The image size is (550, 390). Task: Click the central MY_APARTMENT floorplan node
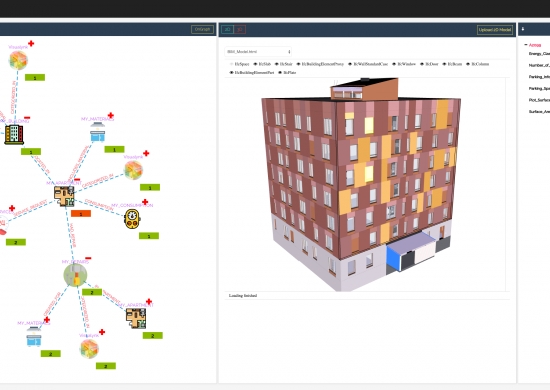coord(64,196)
